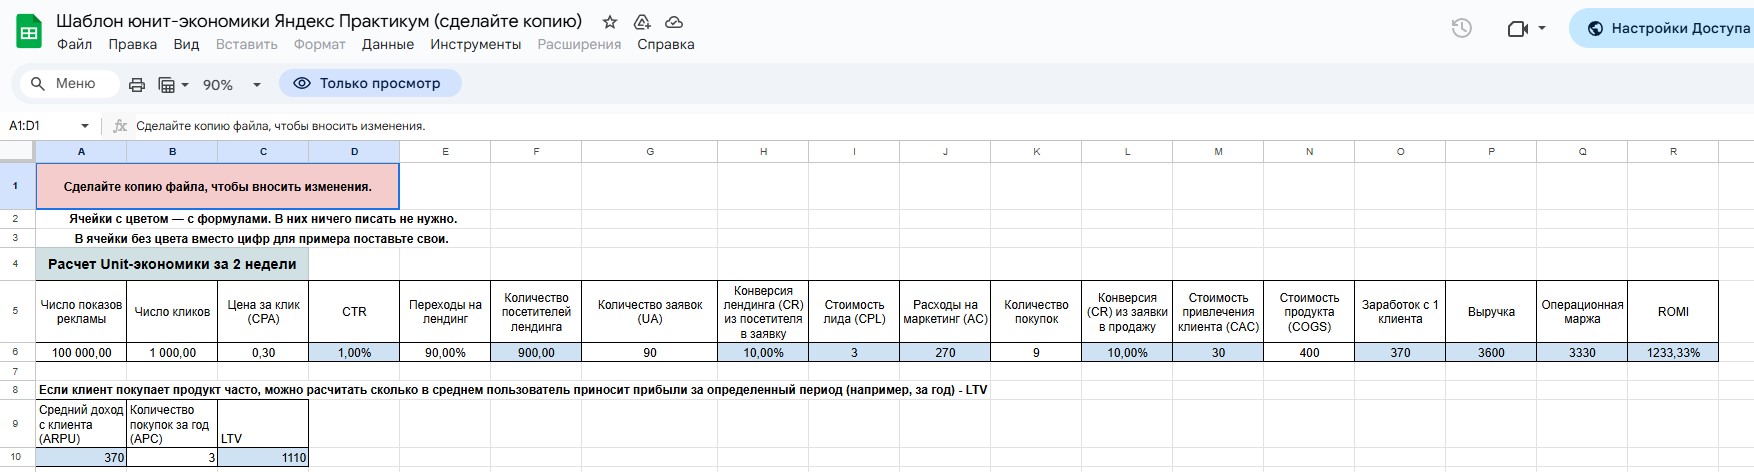Click the add to Drive shortcut icon
Screen dimensions: 1754x472
642,22
